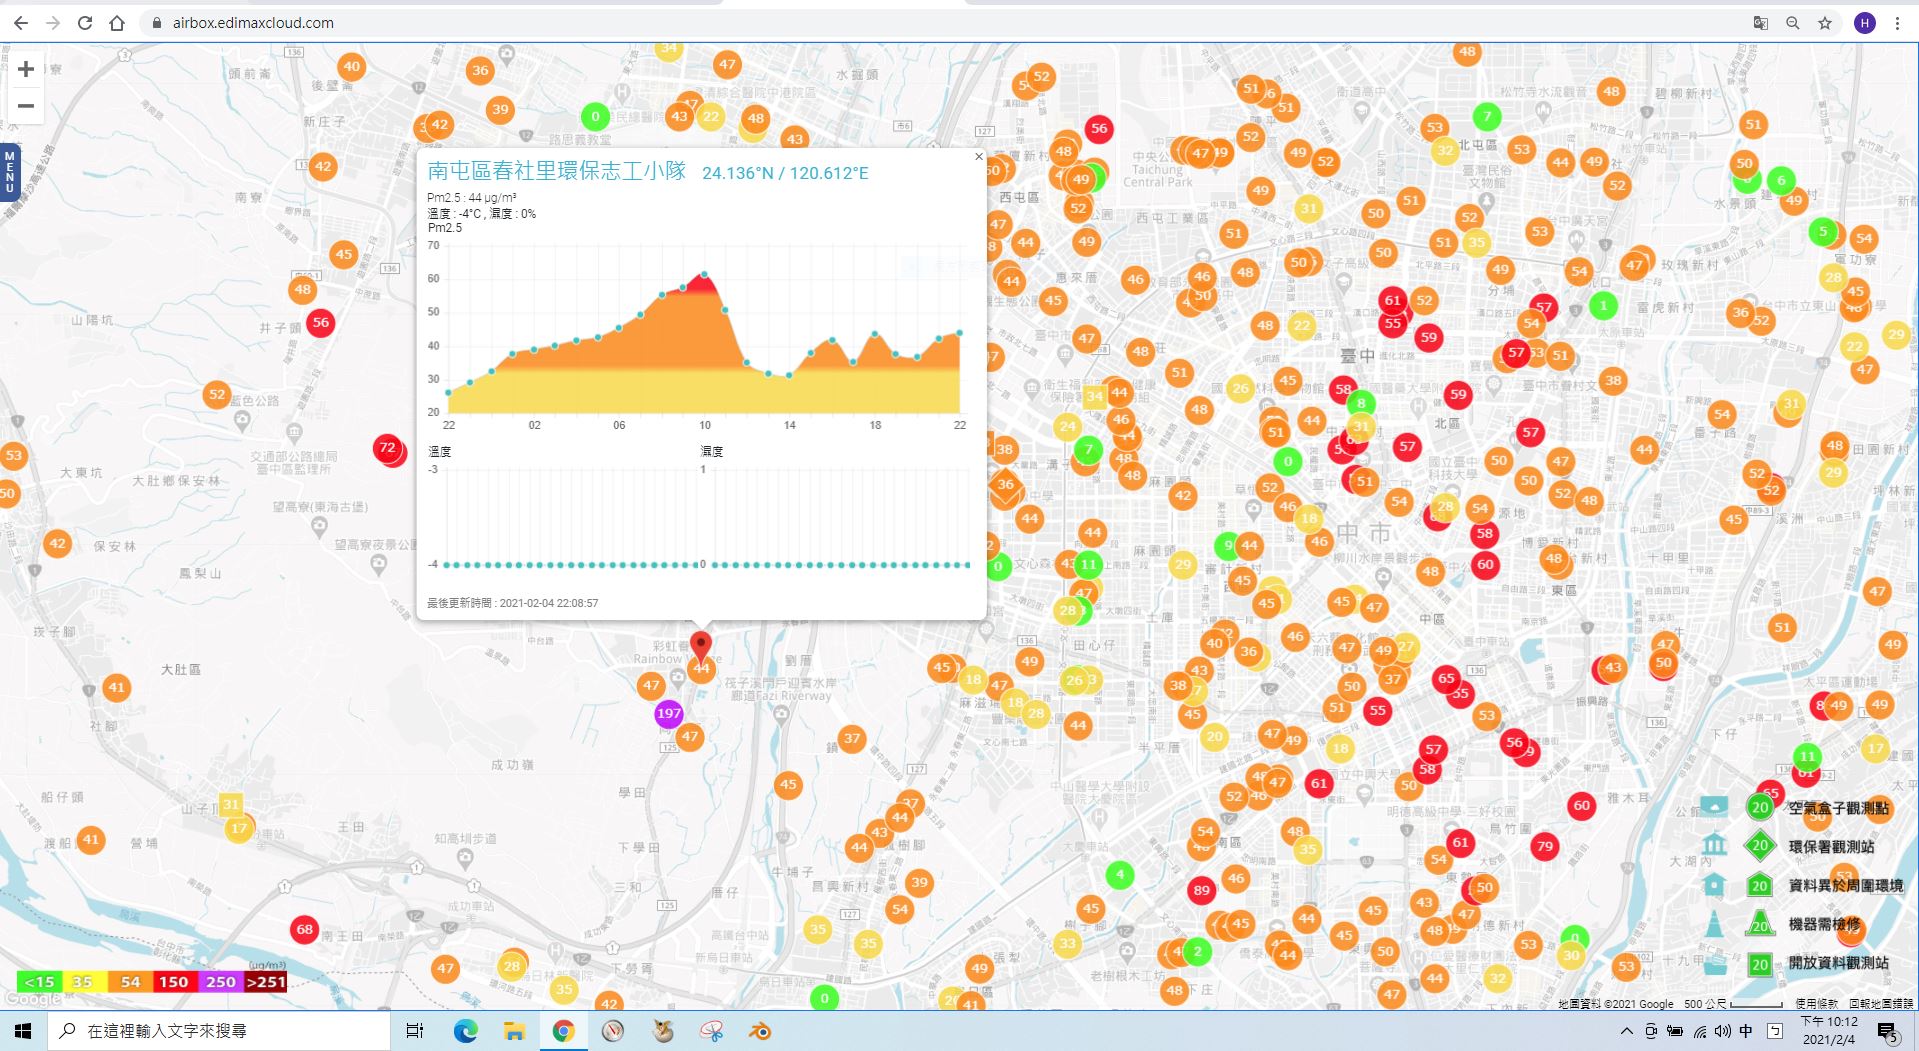
Task: Reload the page
Action: [x=85, y=23]
